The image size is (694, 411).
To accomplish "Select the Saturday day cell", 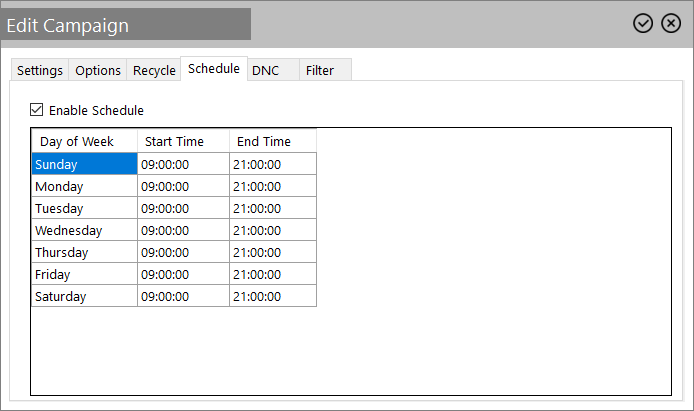I will pyautogui.click(x=84, y=296).
